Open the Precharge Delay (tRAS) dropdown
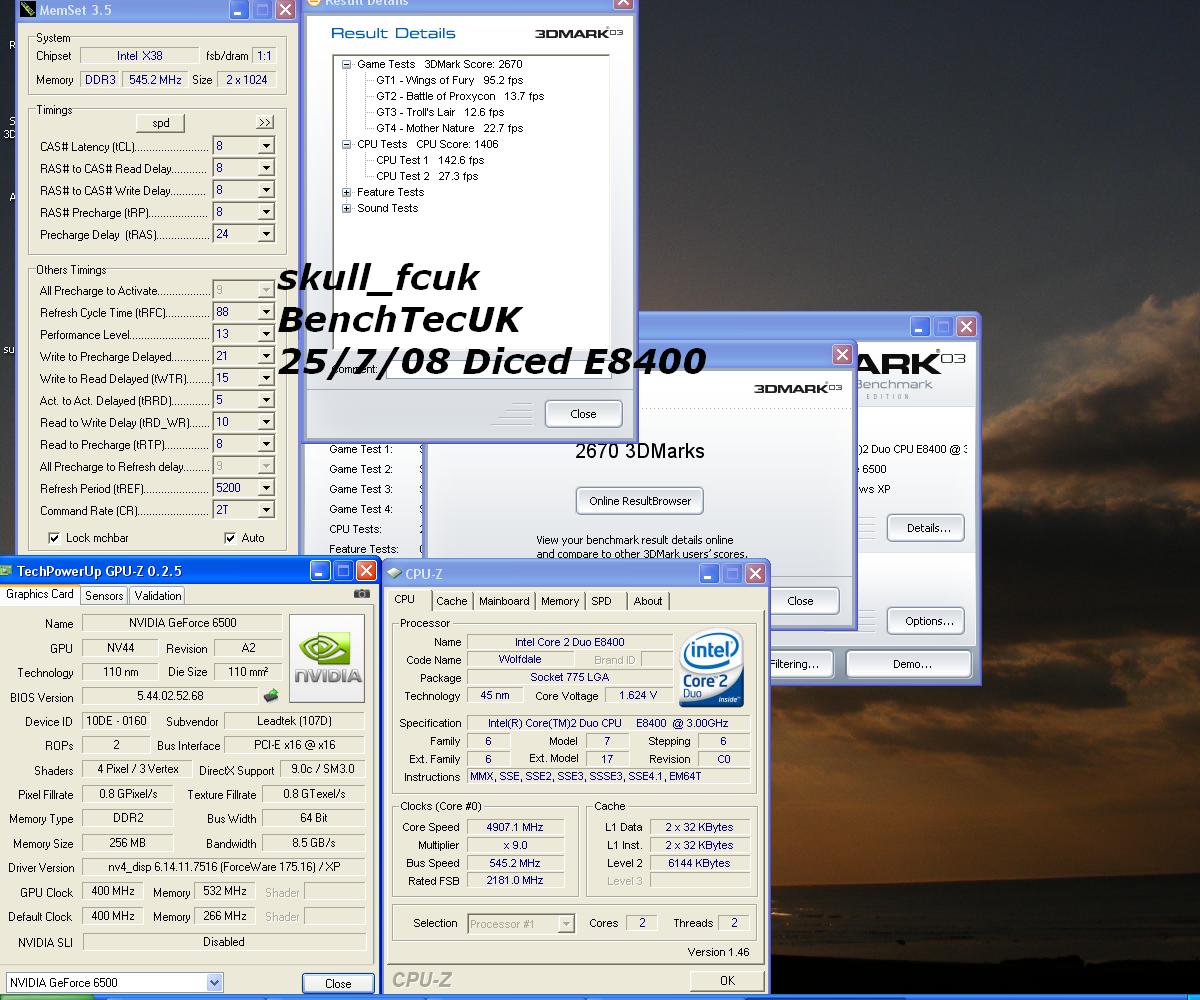The width and height of the screenshot is (1200, 1000). (266, 234)
